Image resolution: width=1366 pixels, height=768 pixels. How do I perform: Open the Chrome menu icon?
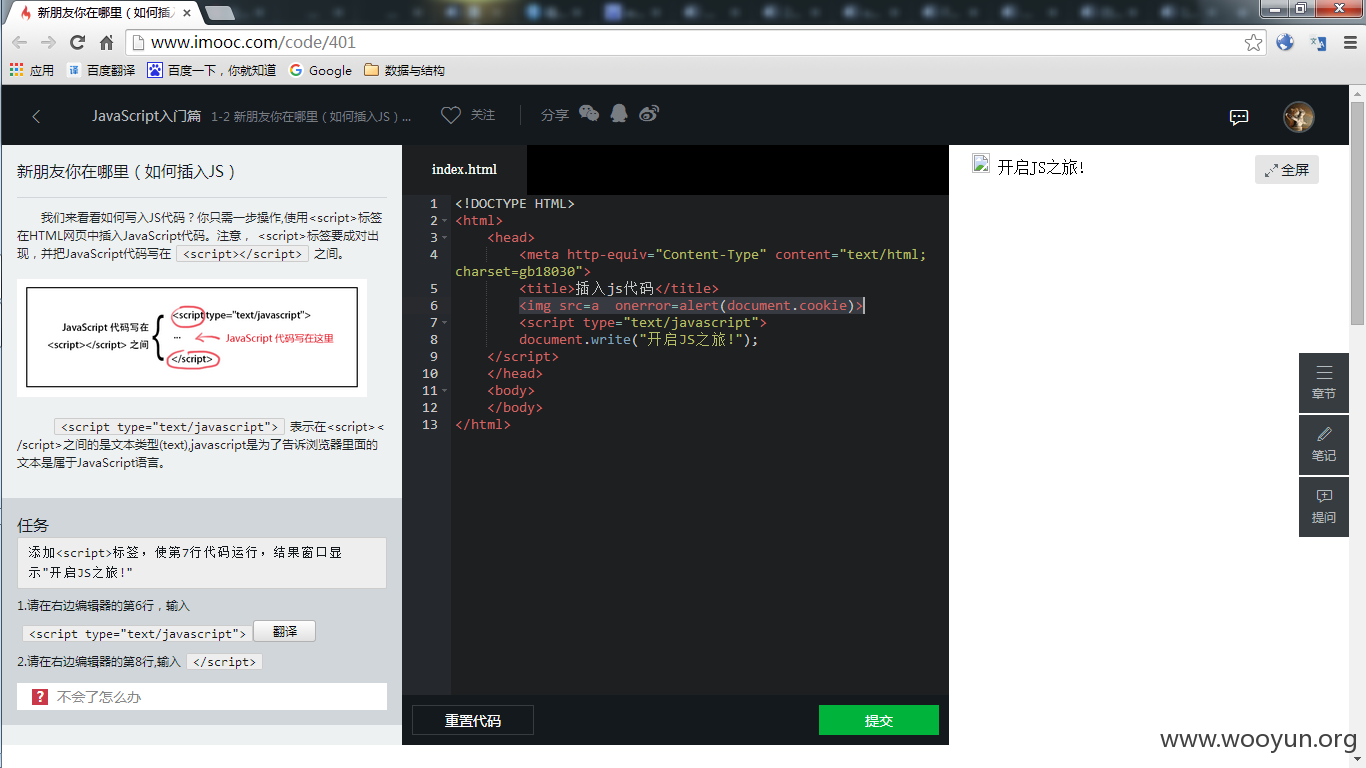coord(1349,43)
